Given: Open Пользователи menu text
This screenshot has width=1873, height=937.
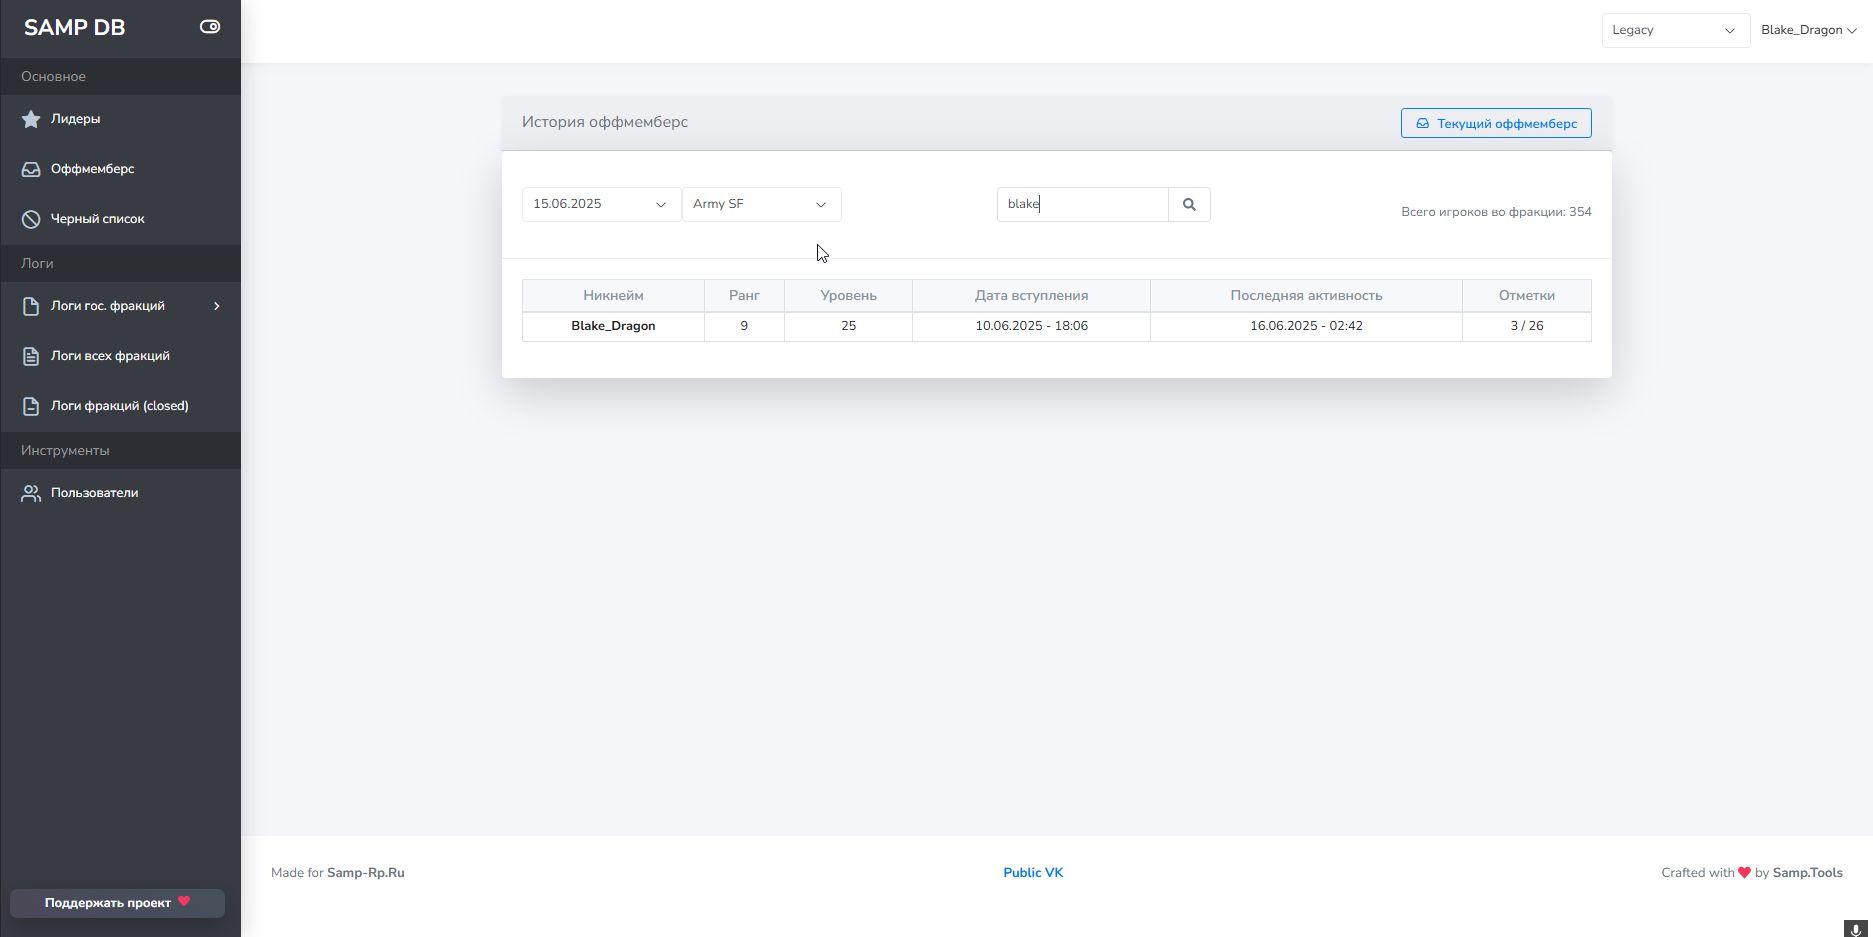Looking at the screenshot, I should (94, 493).
